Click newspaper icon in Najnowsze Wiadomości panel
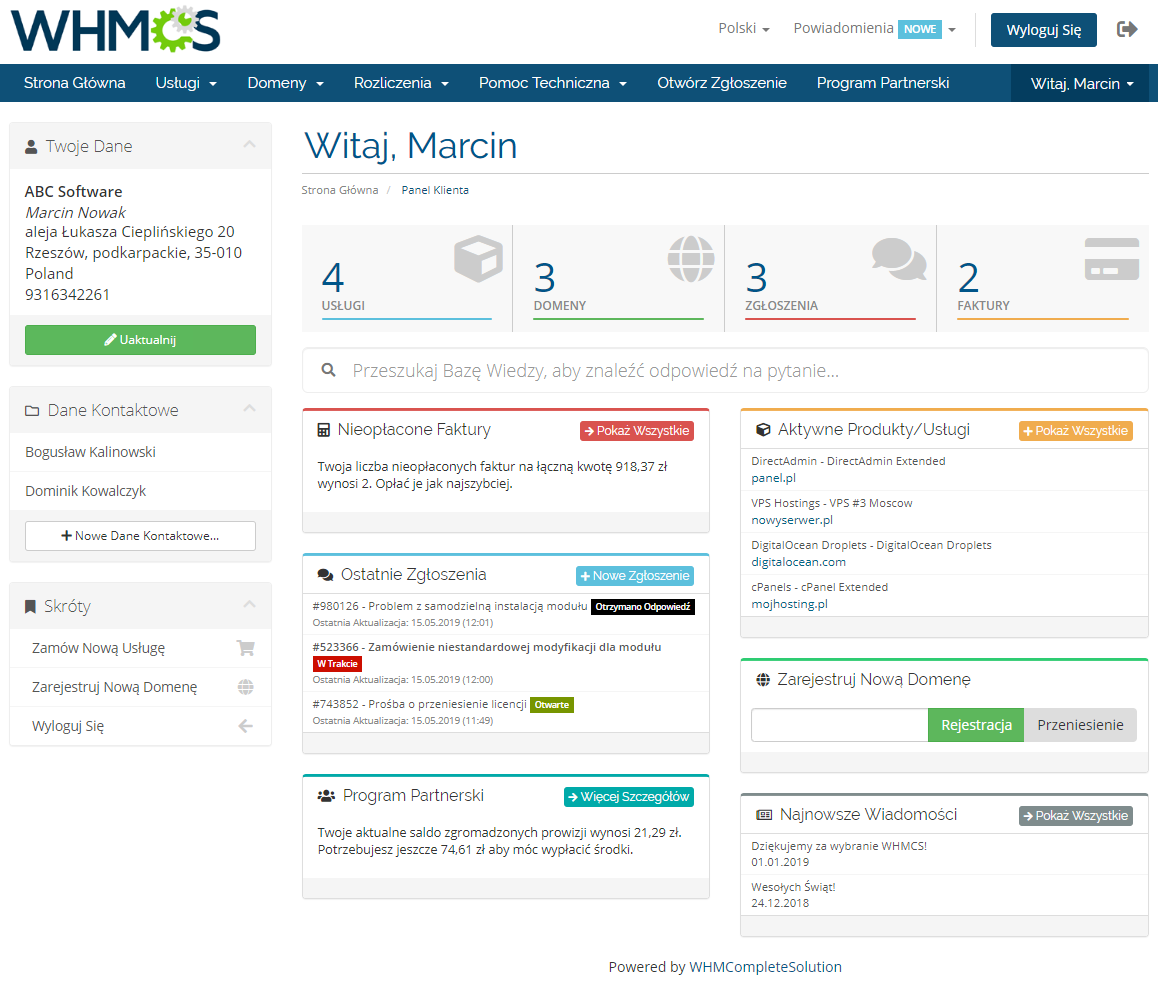1158x982 pixels. coord(764,815)
